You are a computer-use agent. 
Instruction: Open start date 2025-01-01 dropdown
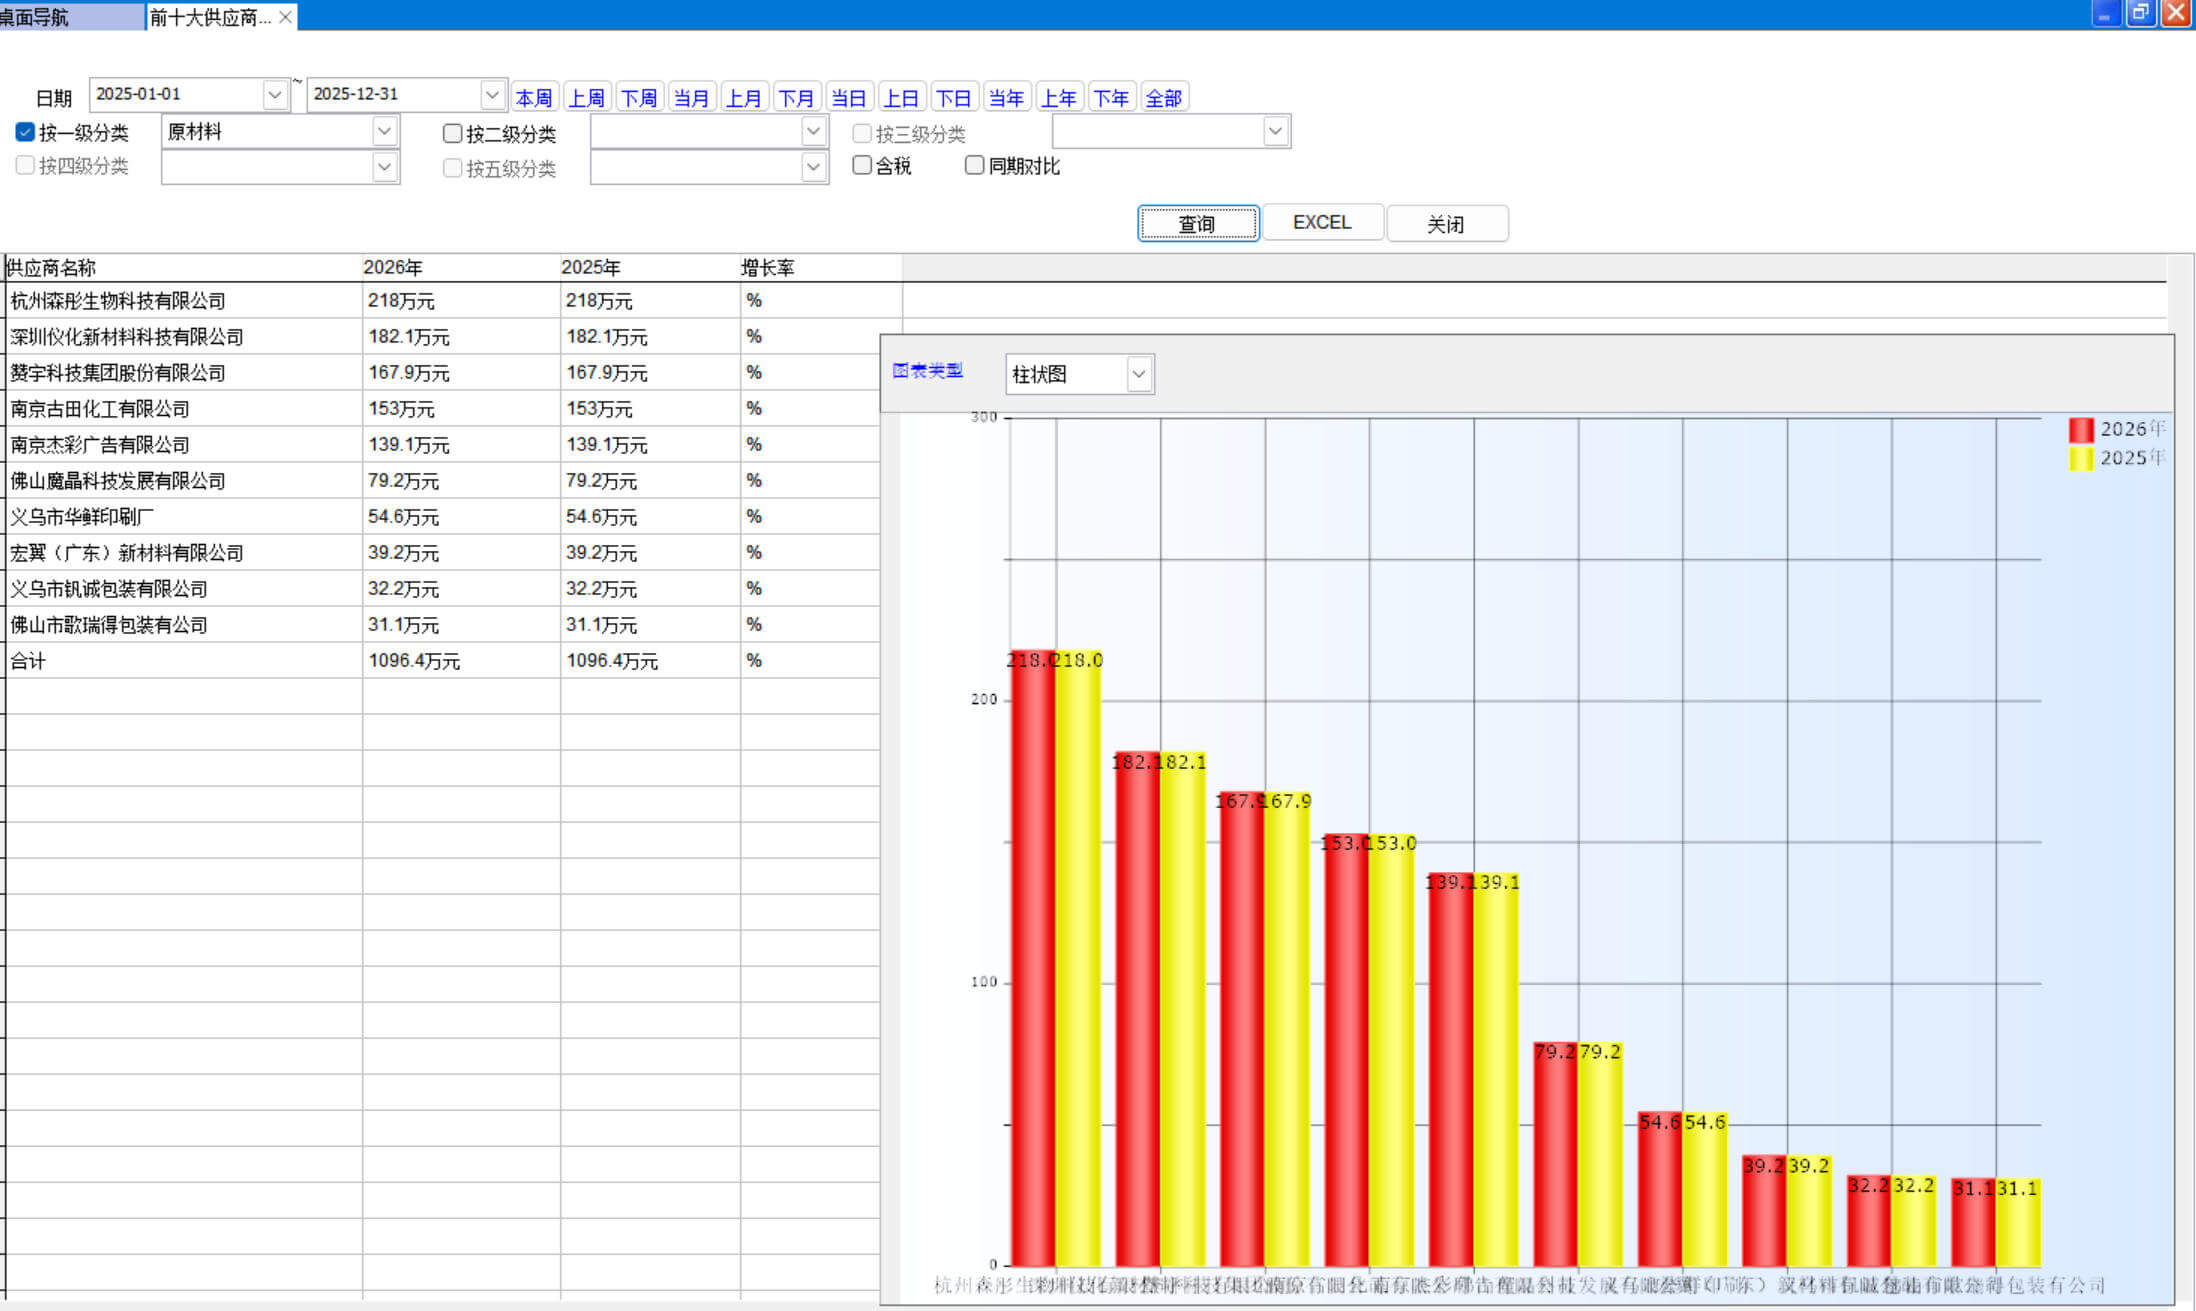click(x=275, y=95)
